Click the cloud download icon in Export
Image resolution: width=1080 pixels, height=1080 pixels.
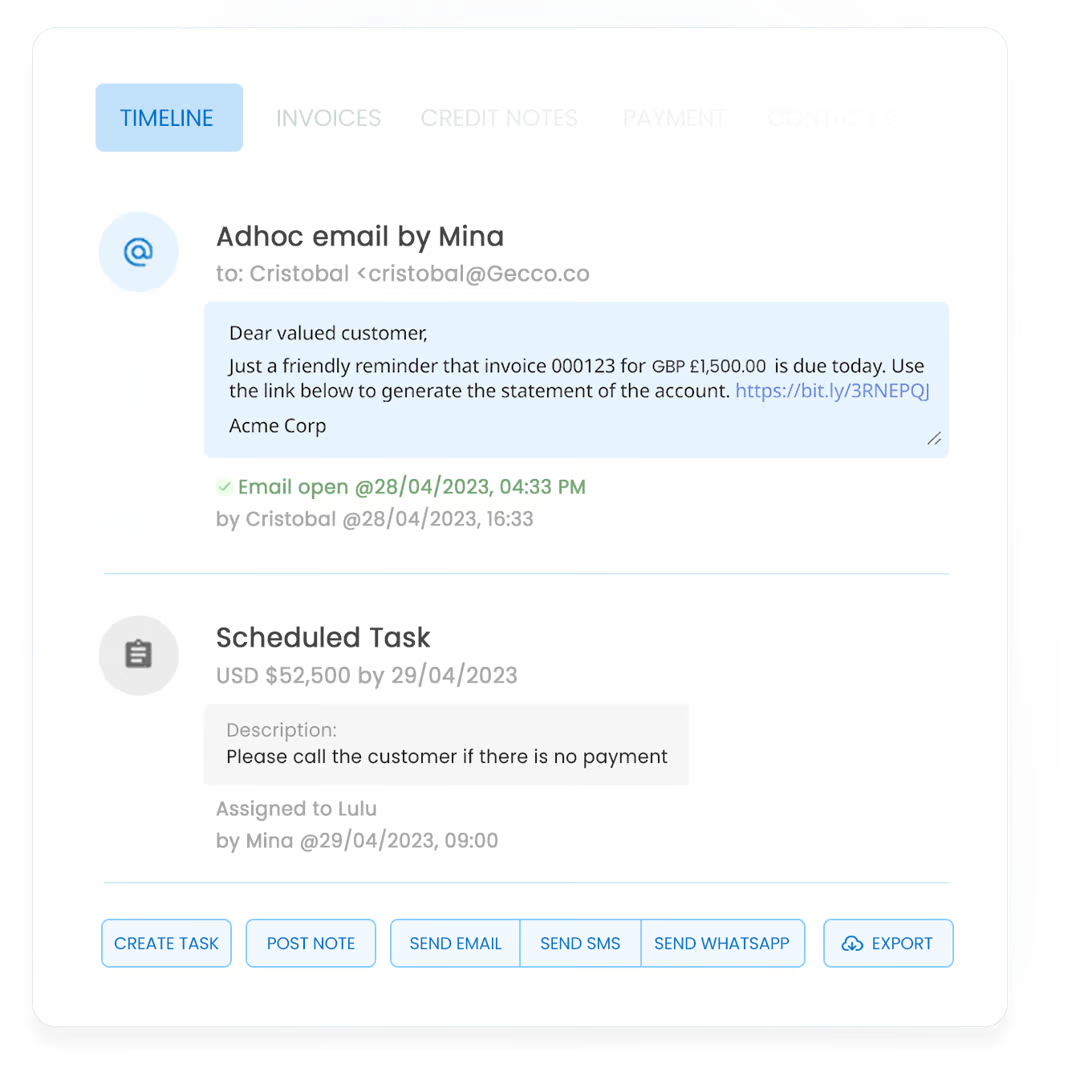click(852, 944)
